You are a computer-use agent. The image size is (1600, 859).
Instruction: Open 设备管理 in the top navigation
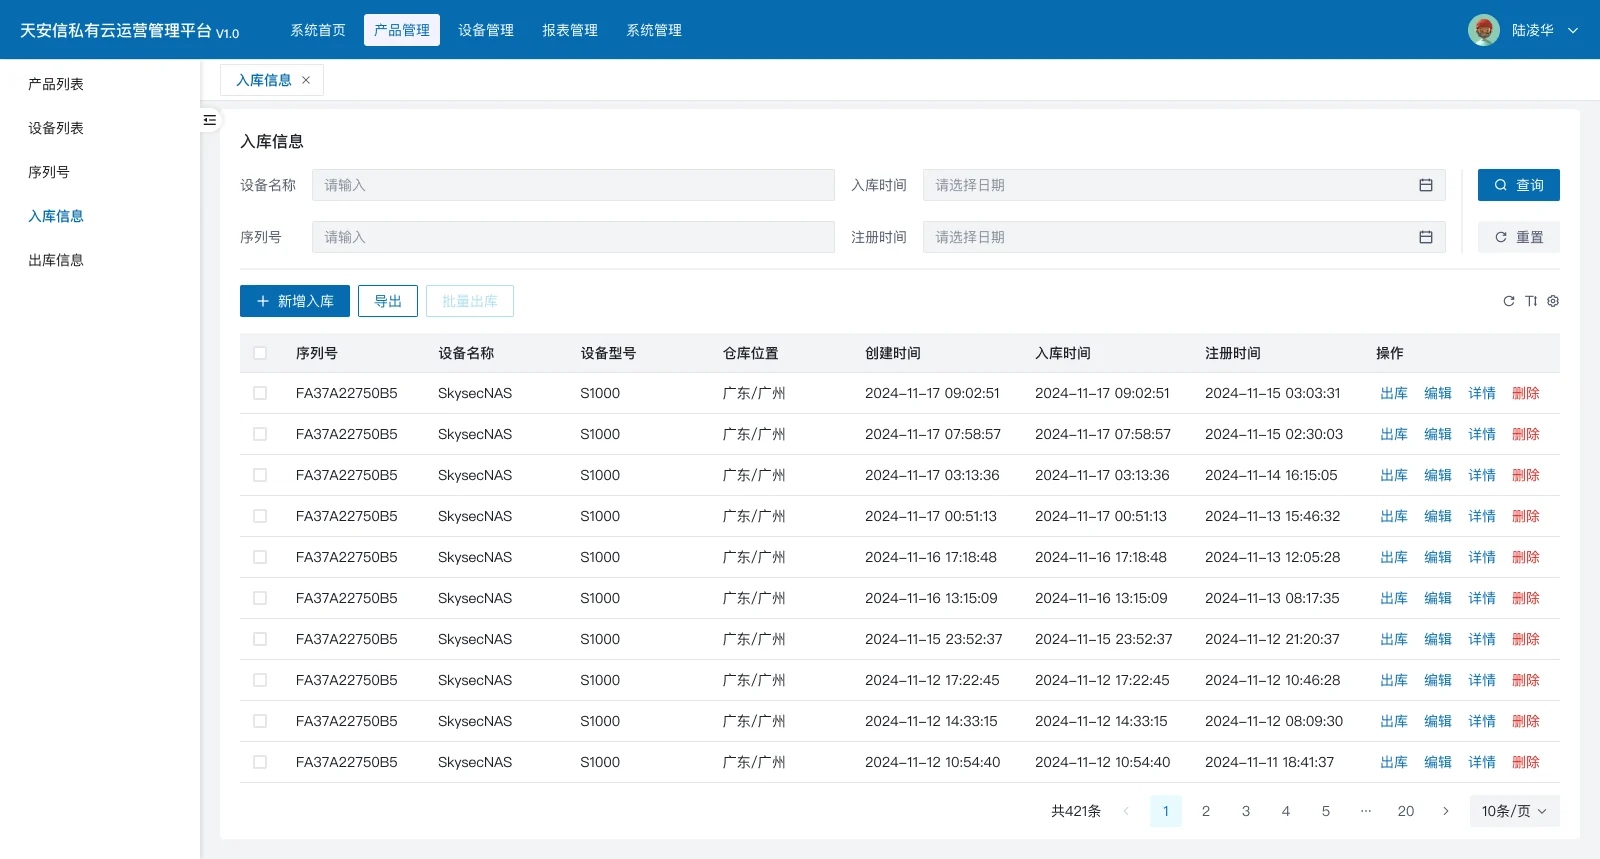click(x=486, y=30)
